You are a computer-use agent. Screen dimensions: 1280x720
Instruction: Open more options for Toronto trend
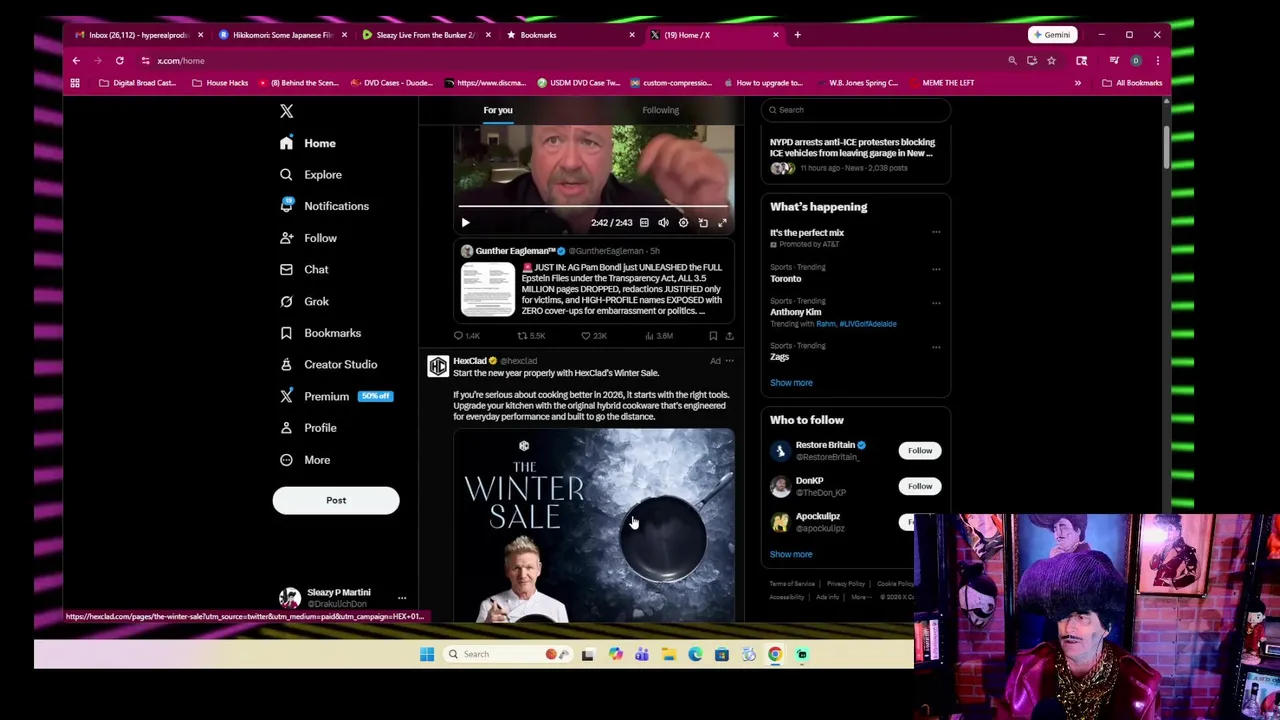point(936,268)
